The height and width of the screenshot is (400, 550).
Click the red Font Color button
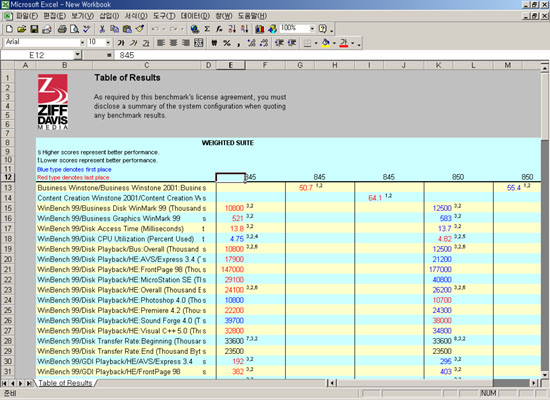344,43
